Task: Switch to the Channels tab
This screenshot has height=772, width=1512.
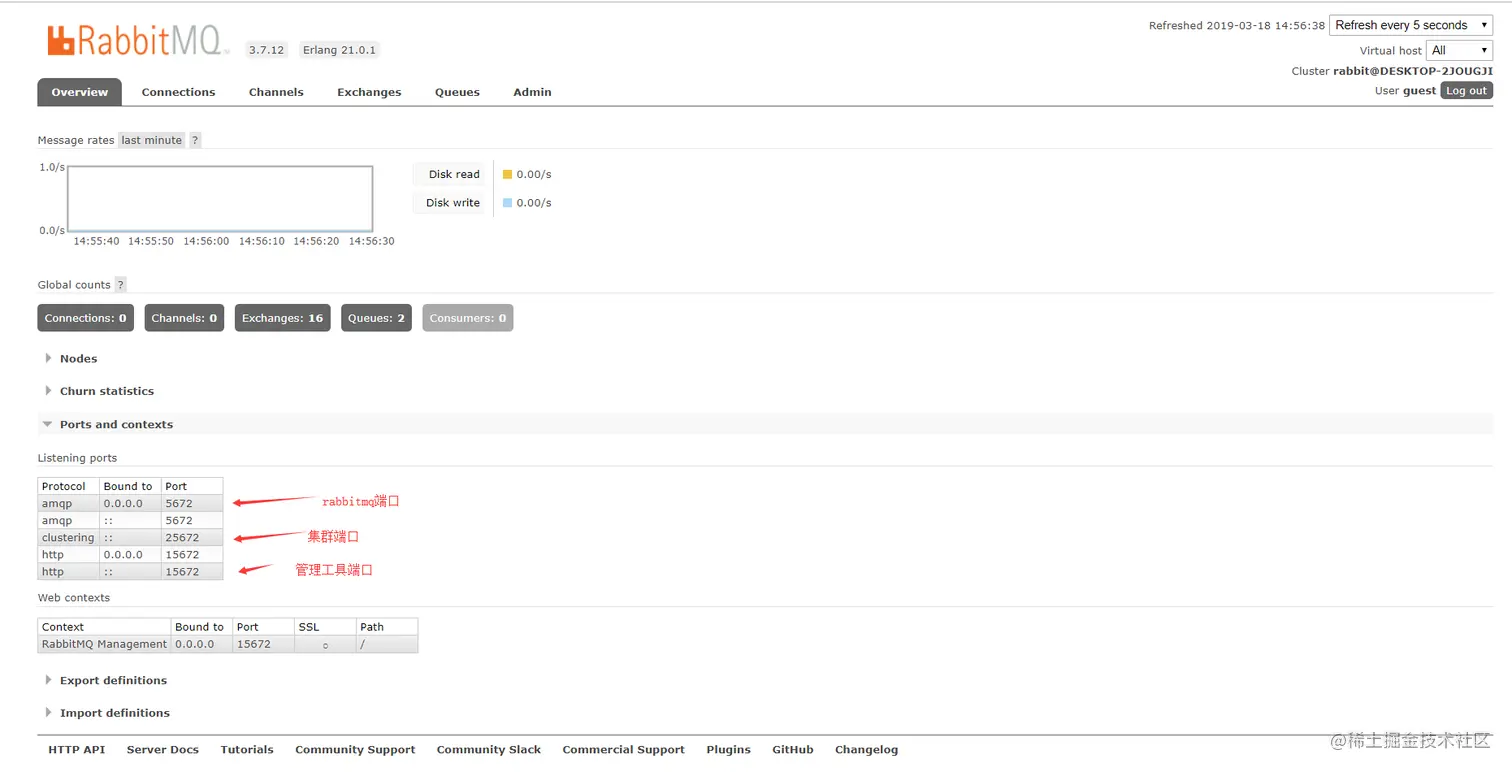Action: tap(276, 92)
